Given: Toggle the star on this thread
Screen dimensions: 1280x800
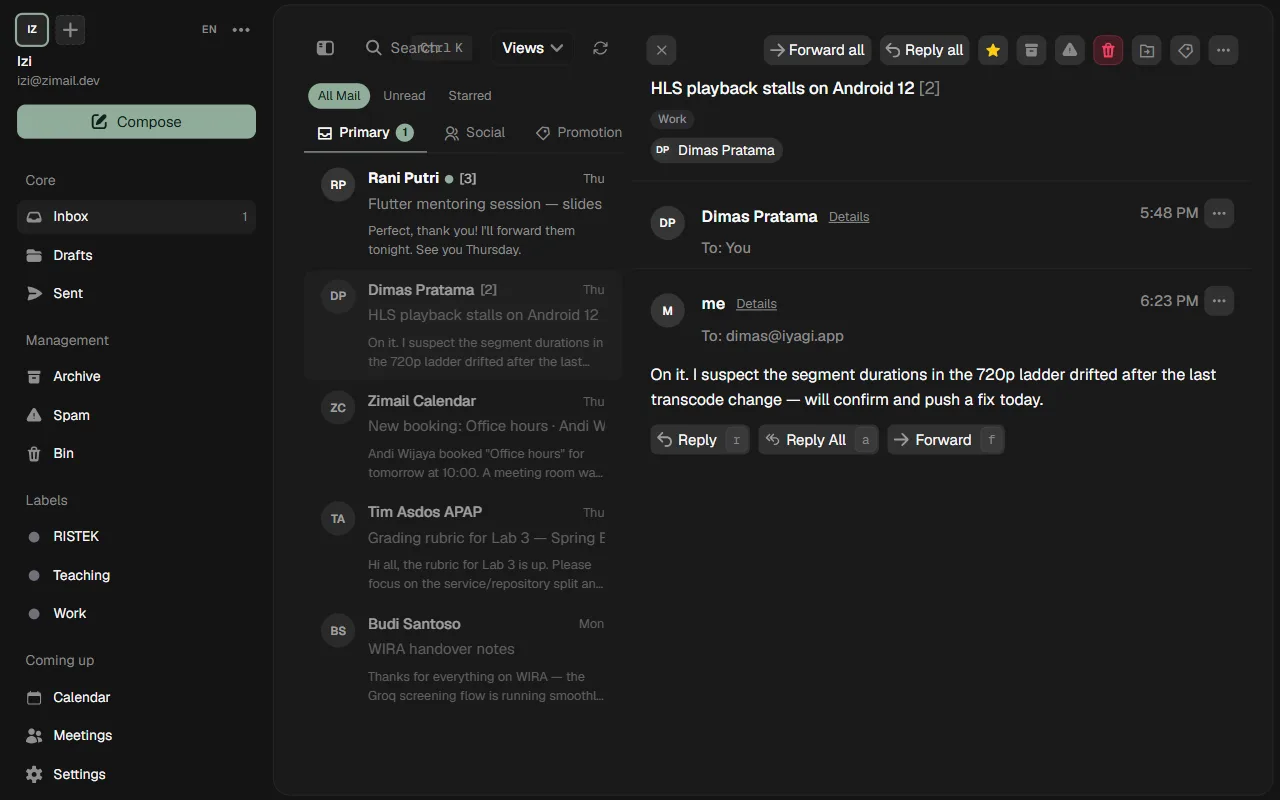Looking at the screenshot, I should pyautogui.click(x=992, y=50).
